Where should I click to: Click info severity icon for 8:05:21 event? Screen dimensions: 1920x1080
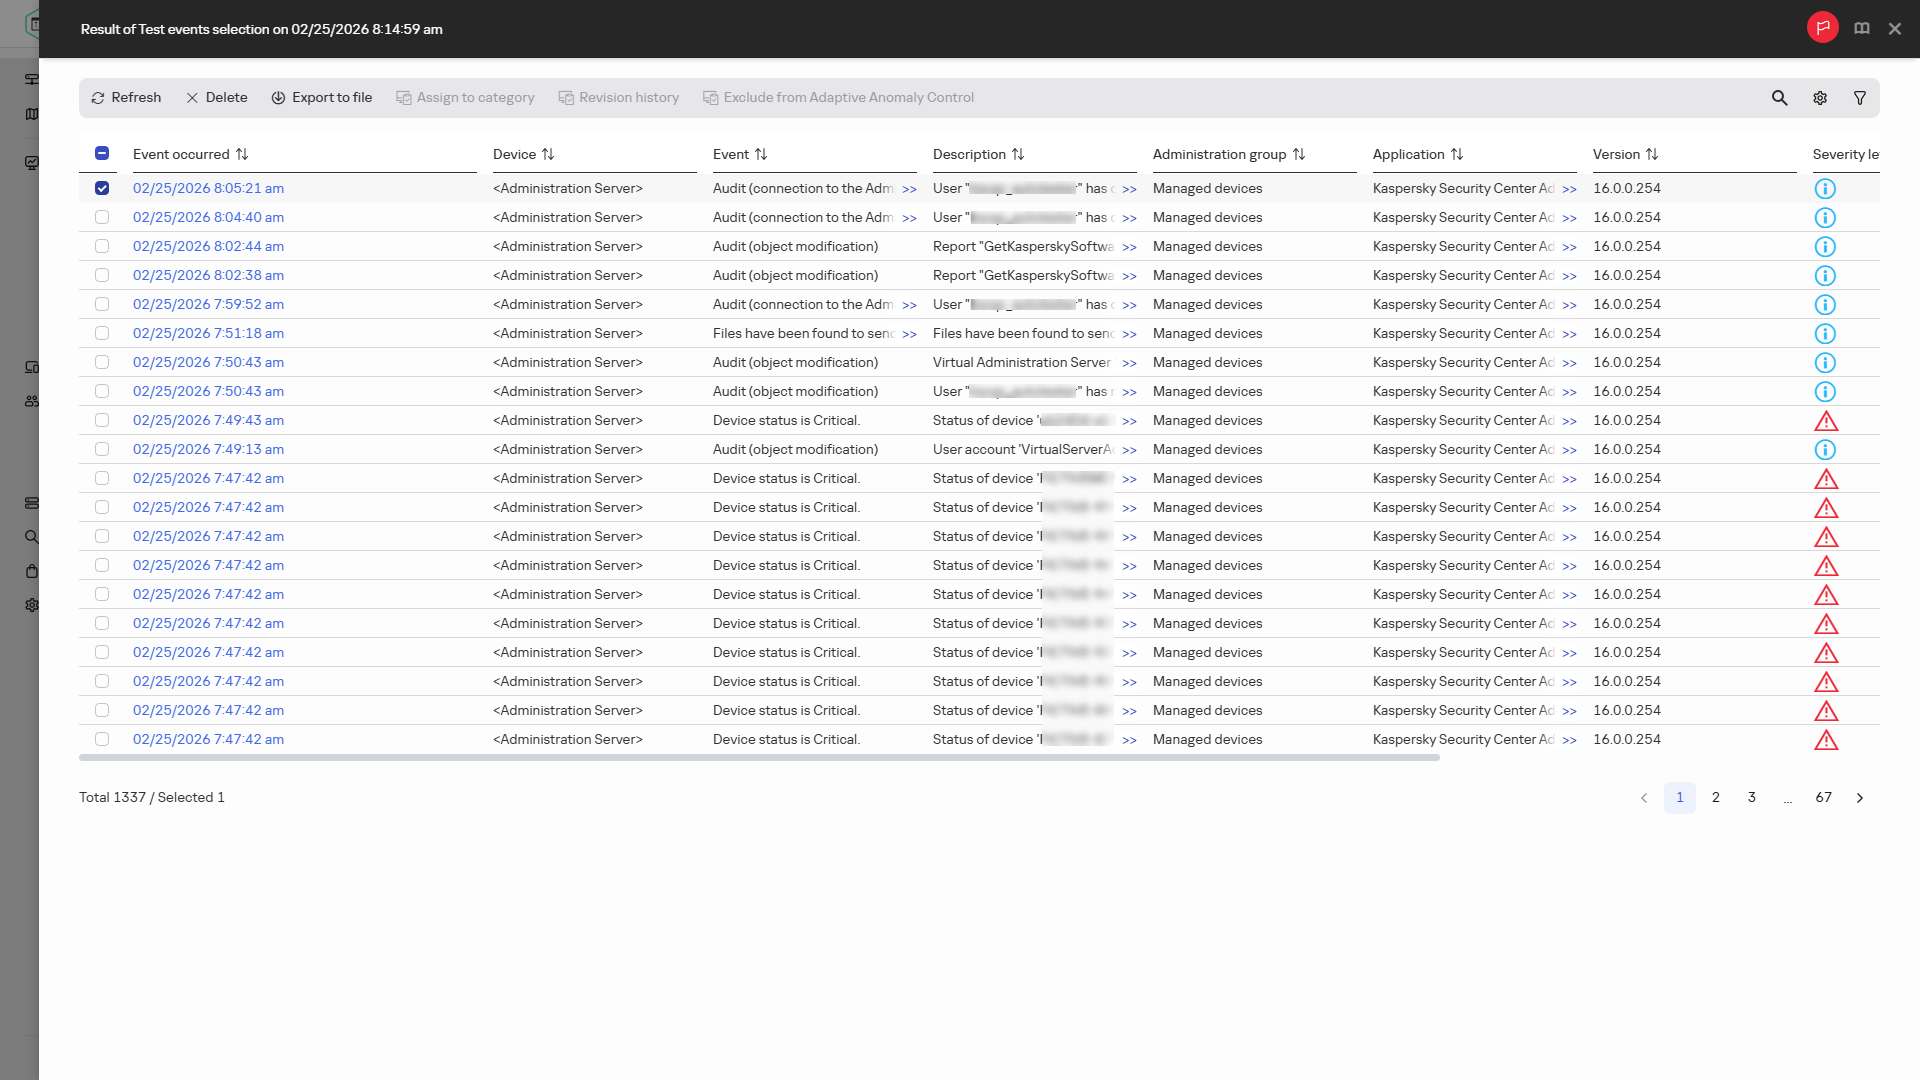[1825, 189]
